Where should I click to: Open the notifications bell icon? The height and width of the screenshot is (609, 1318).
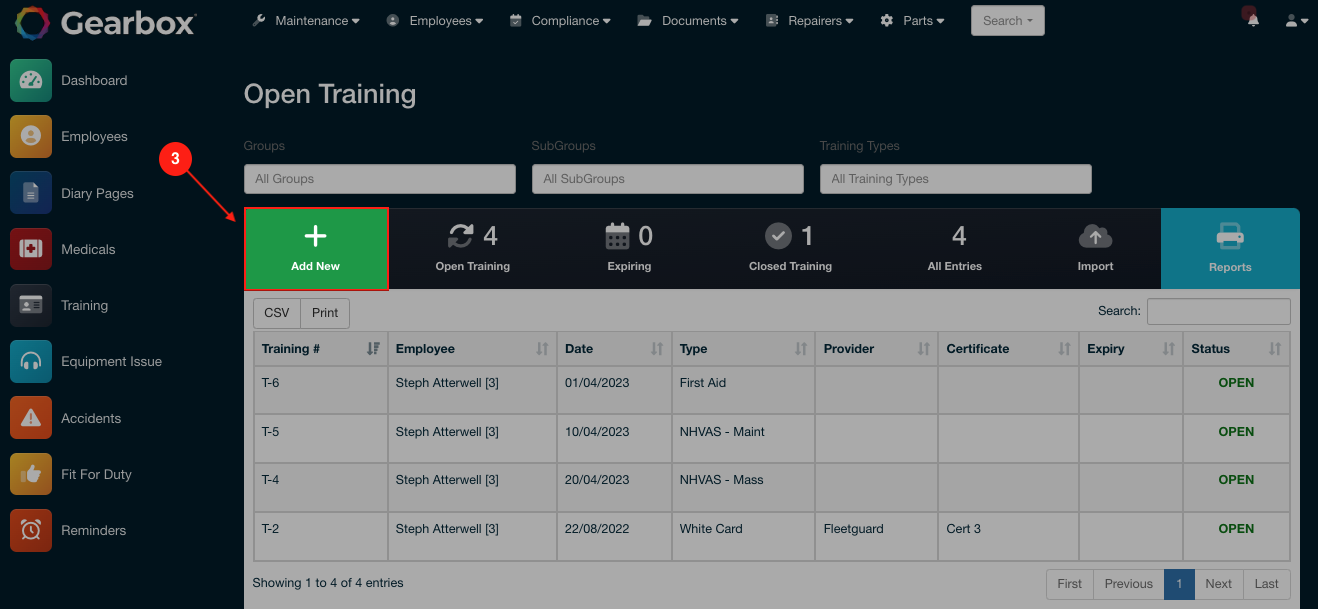tap(1252, 21)
